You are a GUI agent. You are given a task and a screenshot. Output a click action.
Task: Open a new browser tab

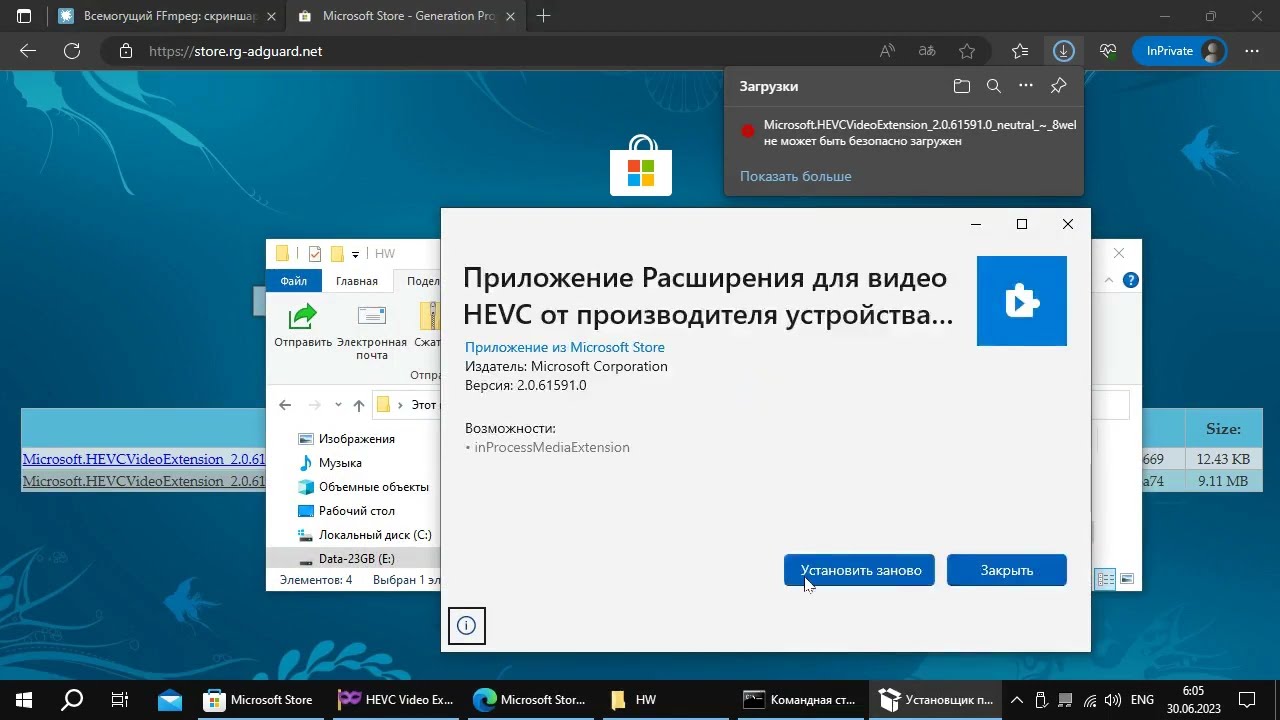543,16
